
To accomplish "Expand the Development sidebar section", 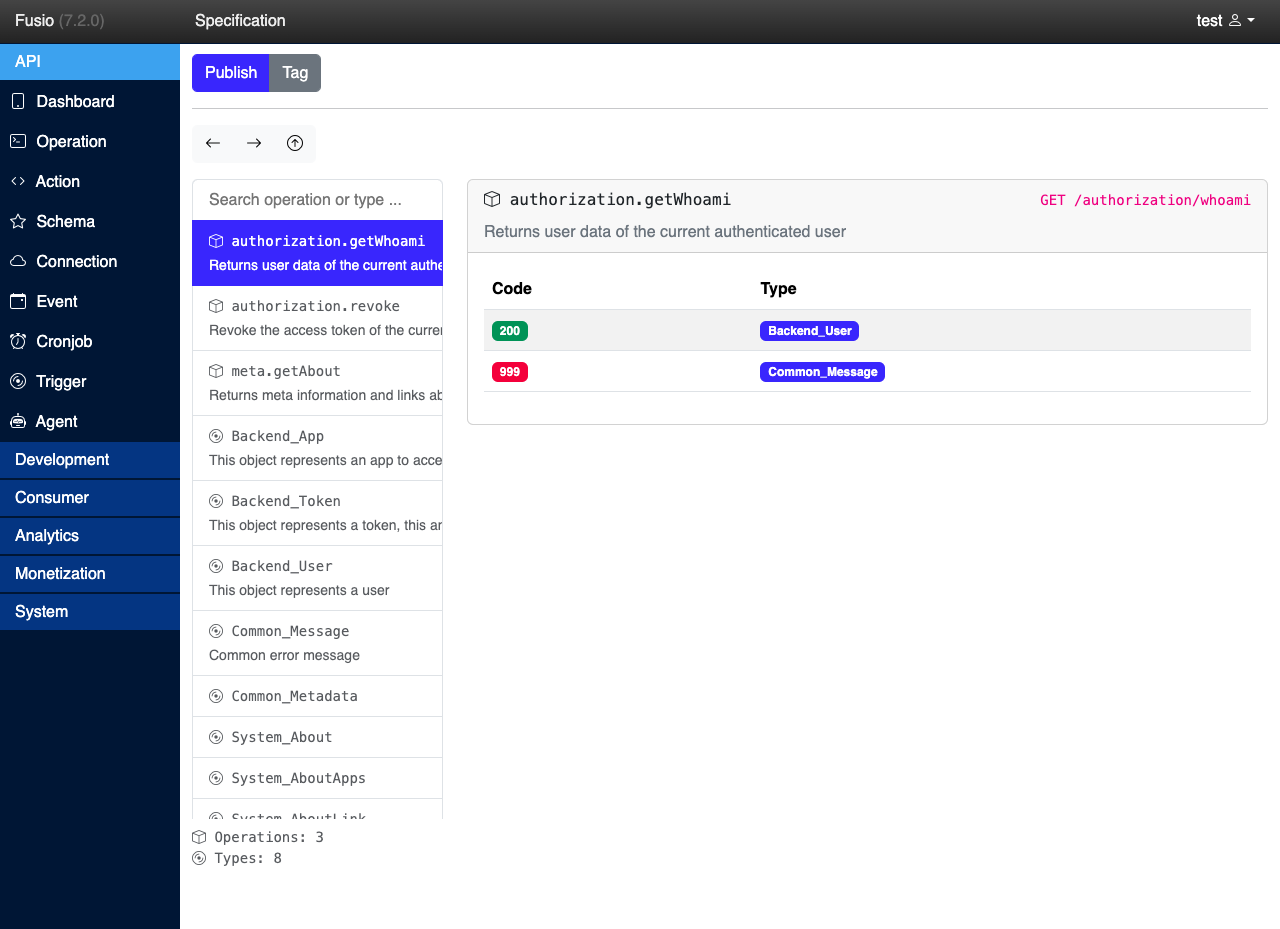I will tap(90, 460).
